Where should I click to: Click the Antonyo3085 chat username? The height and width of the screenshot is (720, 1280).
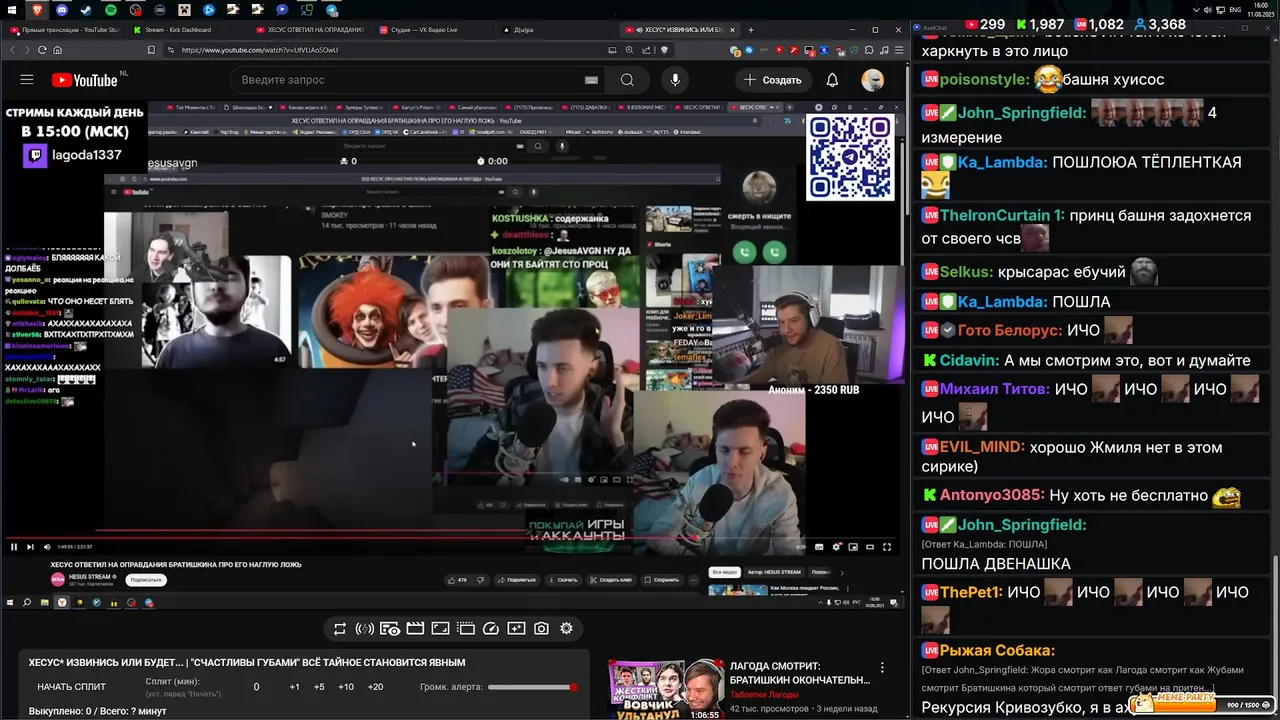tap(993, 495)
